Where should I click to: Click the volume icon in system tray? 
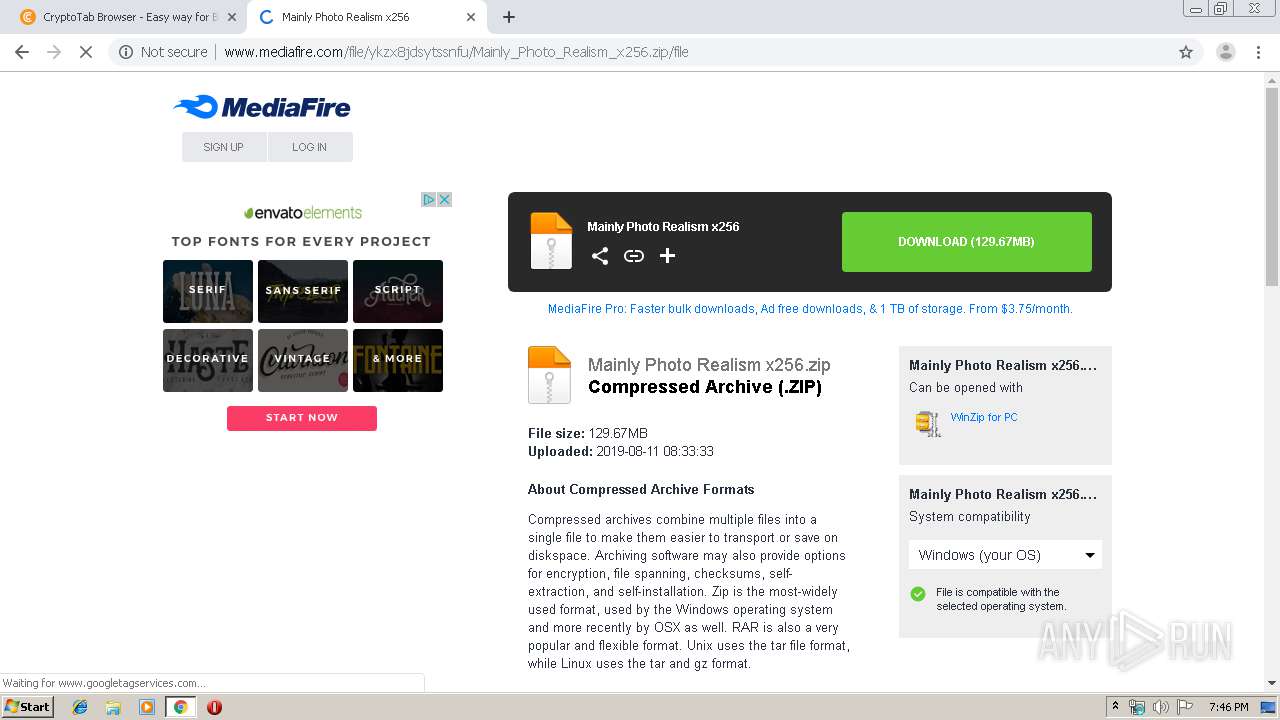pos(1161,707)
